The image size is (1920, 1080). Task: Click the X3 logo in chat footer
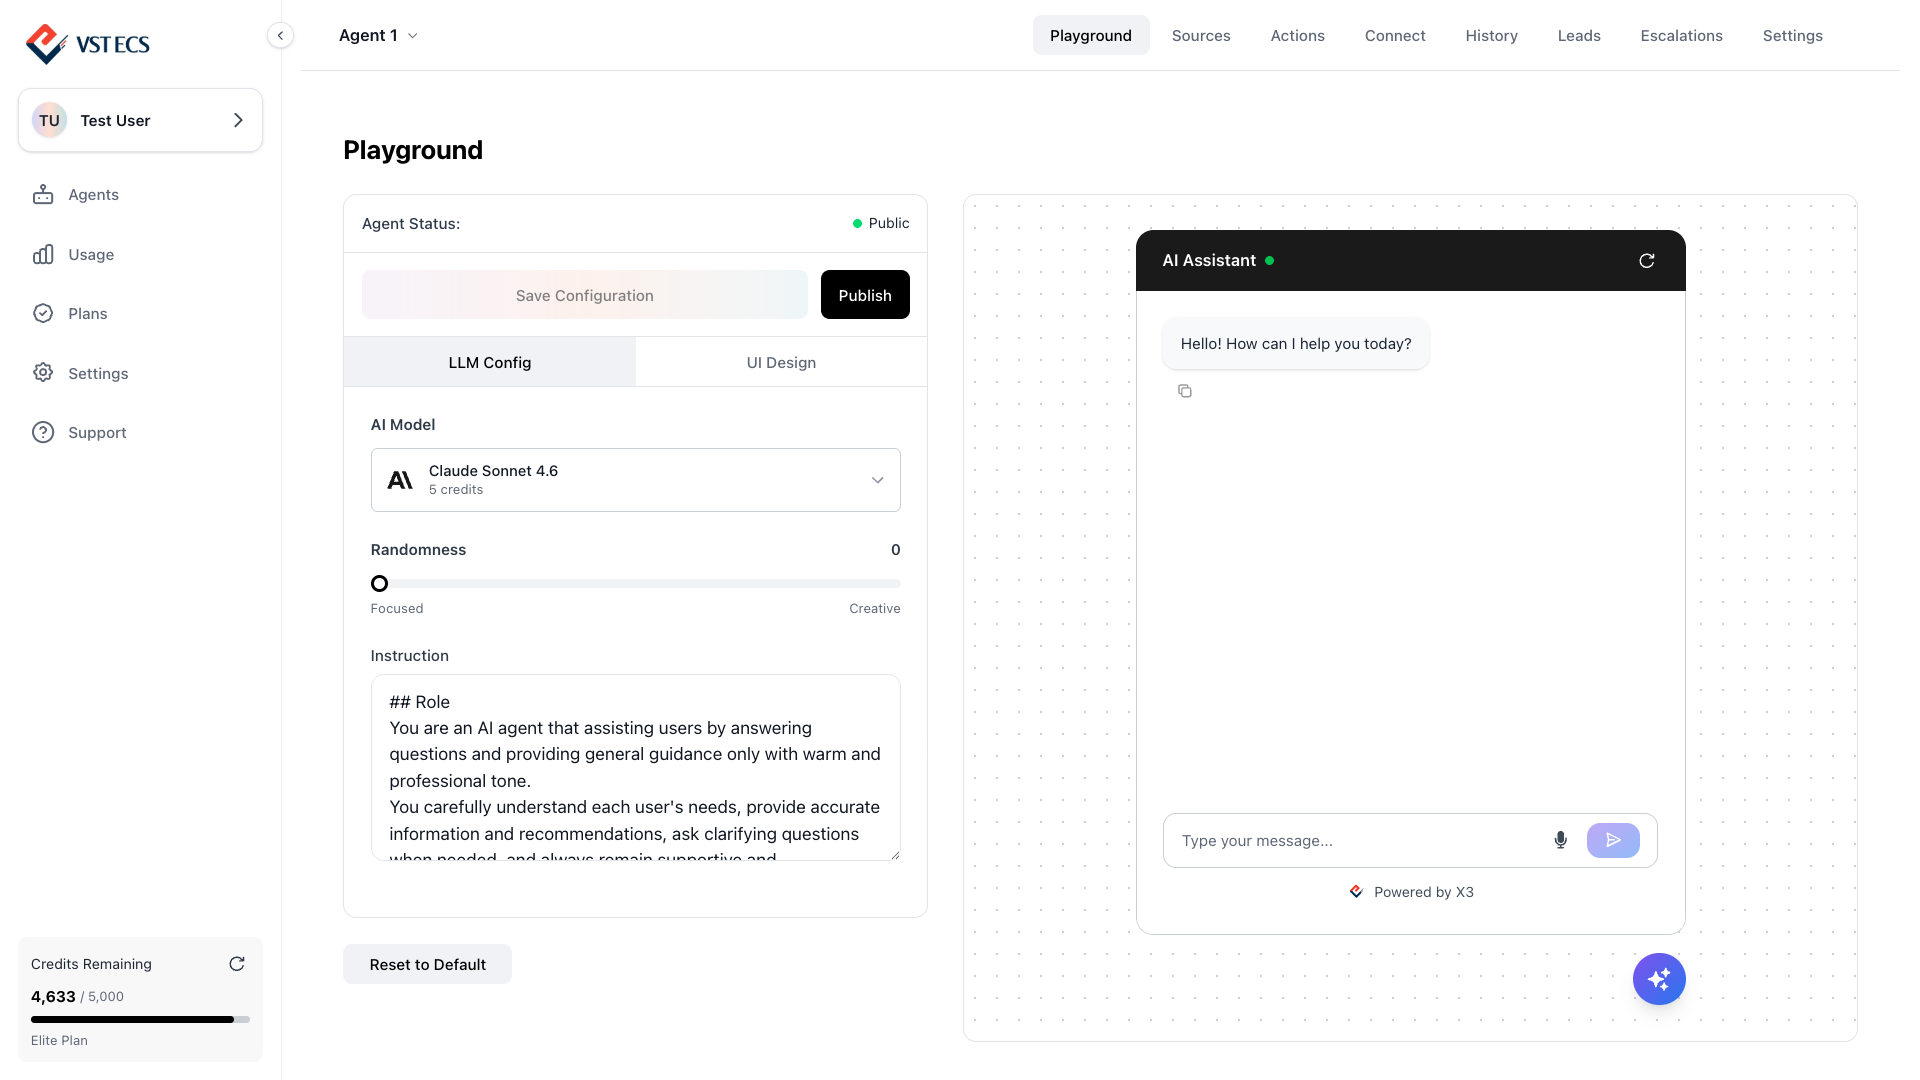click(1356, 892)
